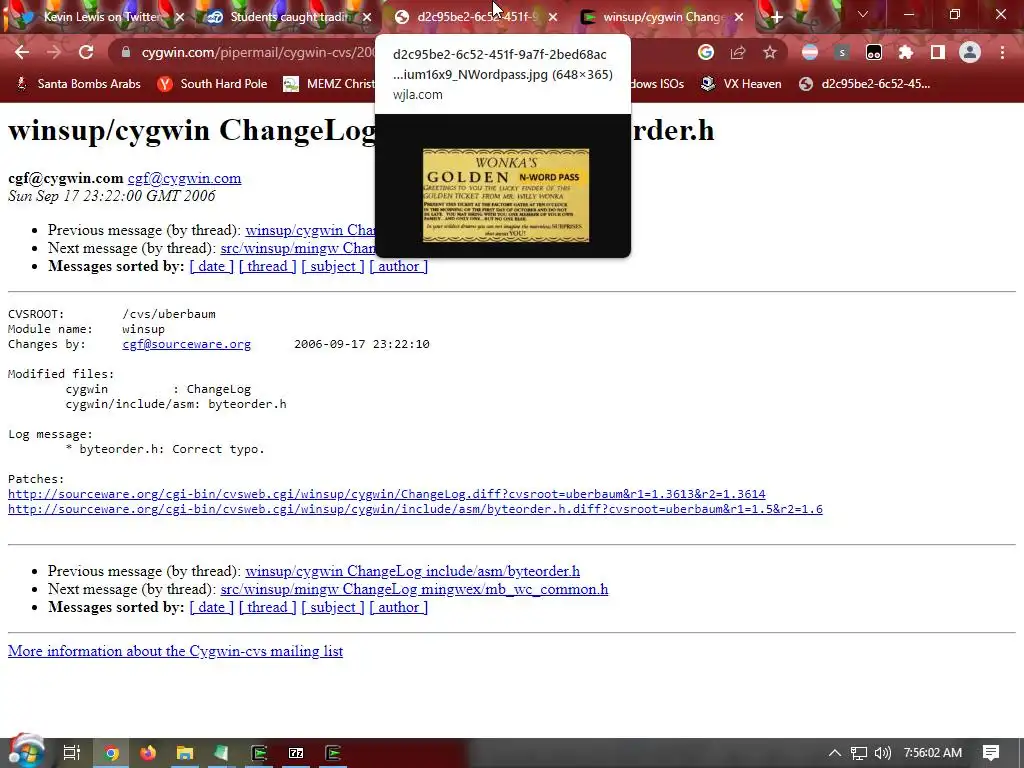
Task: Open Google icon in the address bar
Action: click(705, 52)
